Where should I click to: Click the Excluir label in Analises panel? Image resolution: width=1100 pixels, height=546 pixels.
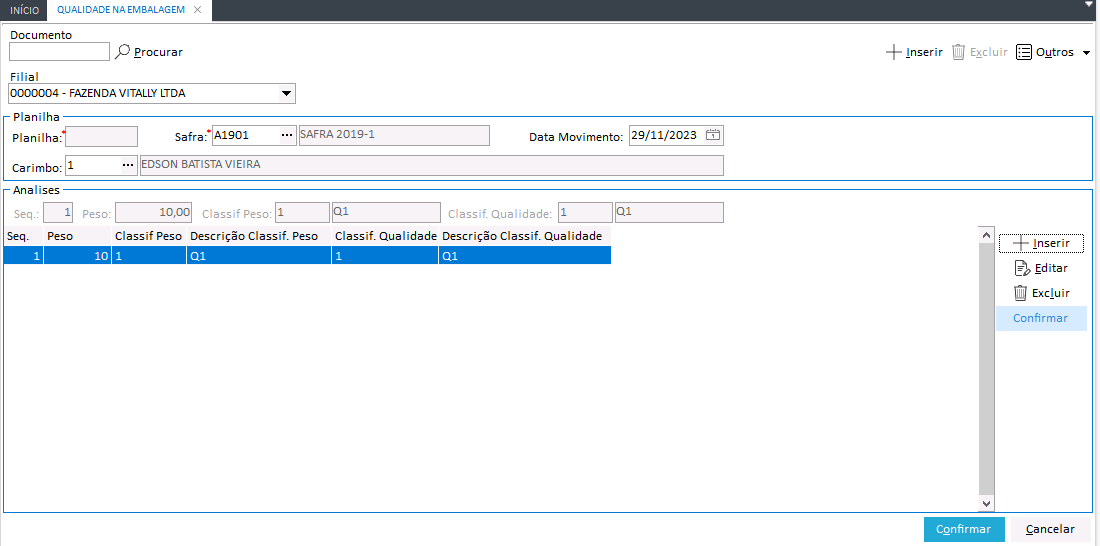click(1051, 293)
